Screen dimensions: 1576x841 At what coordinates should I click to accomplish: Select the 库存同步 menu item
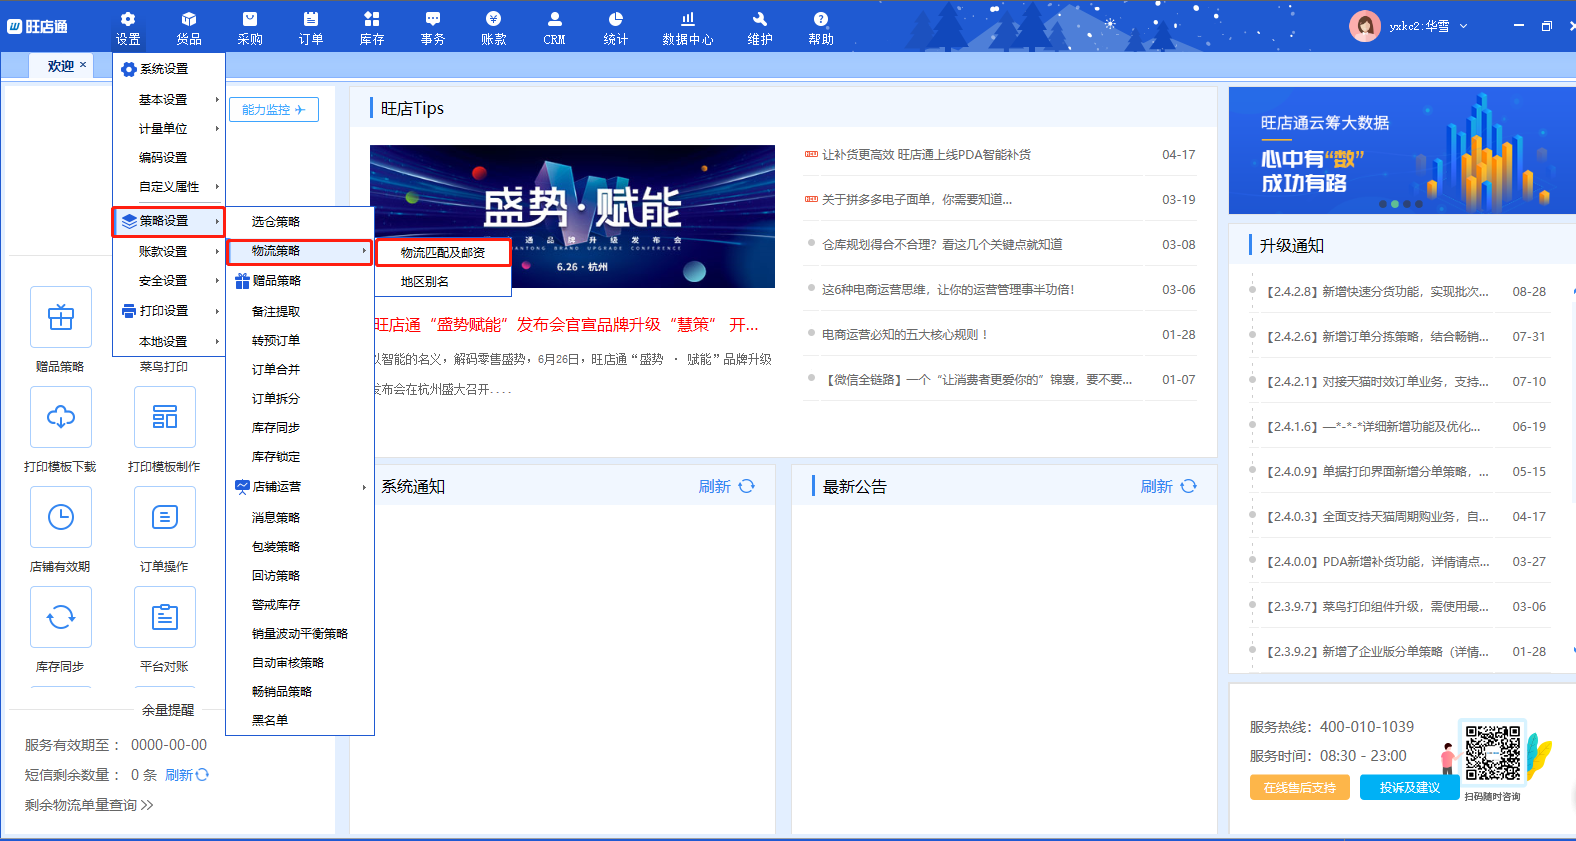click(x=300, y=428)
